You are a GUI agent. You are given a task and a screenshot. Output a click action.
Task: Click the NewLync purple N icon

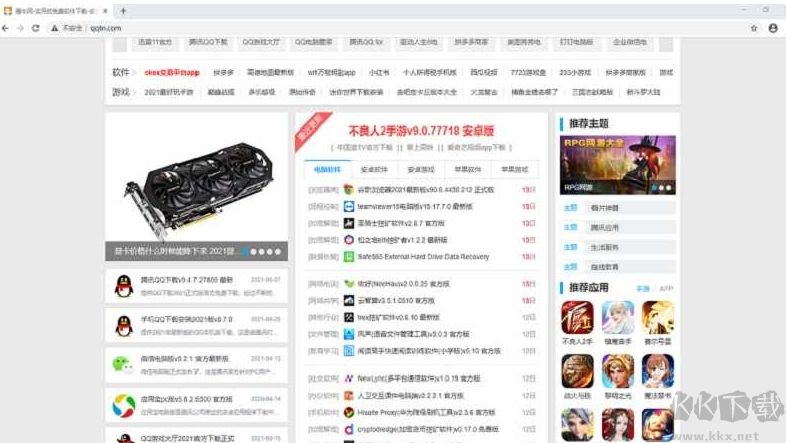click(348, 378)
